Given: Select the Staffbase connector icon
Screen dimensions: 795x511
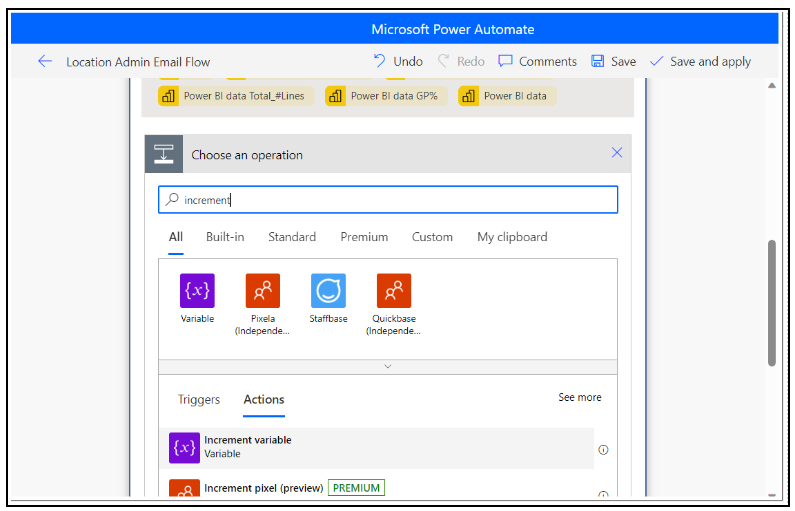Looking at the screenshot, I should point(329,290).
